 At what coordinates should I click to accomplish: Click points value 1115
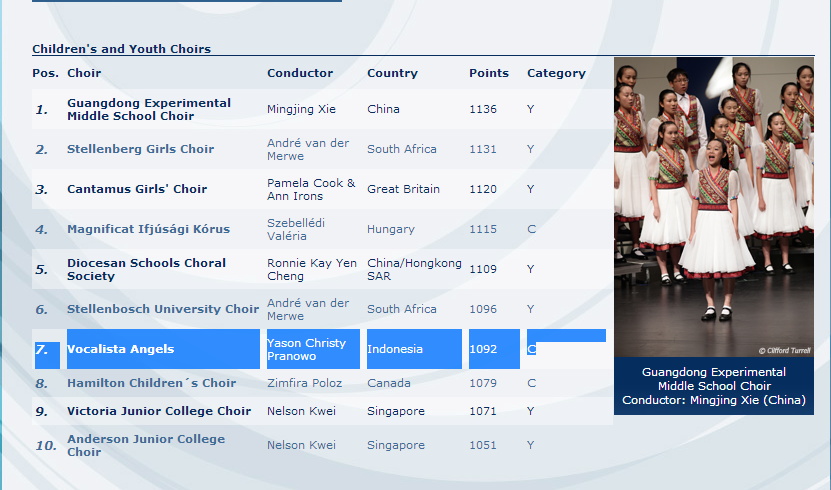tap(483, 229)
